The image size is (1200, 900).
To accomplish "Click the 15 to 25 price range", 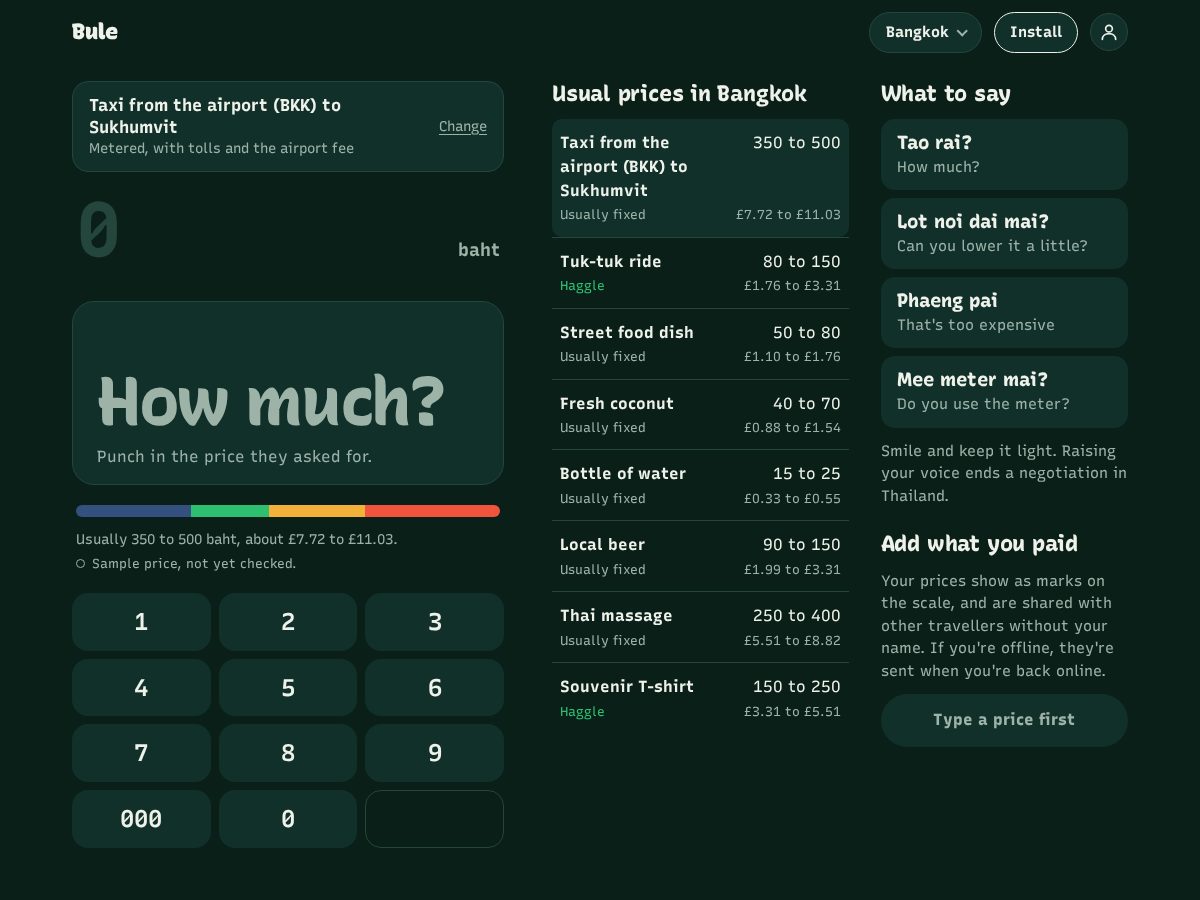I will (x=807, y=474).
